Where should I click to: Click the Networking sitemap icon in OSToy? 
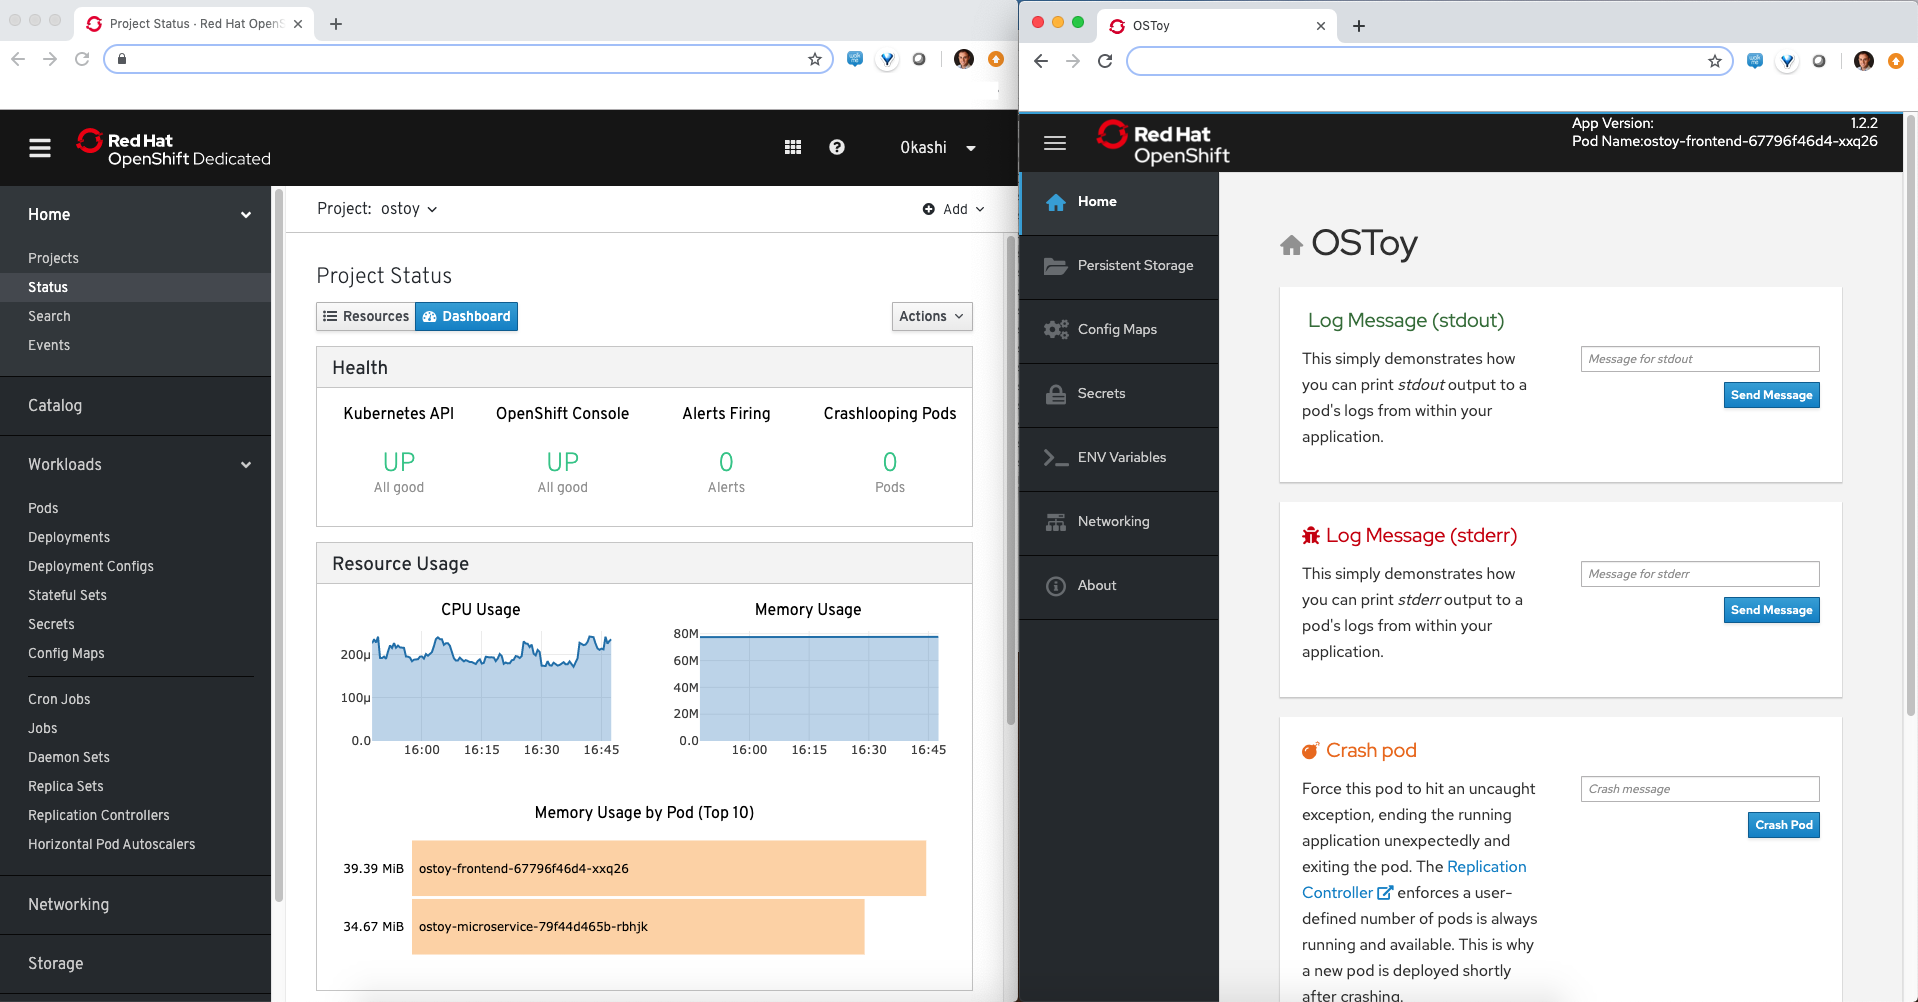[x=1056, y=522]
